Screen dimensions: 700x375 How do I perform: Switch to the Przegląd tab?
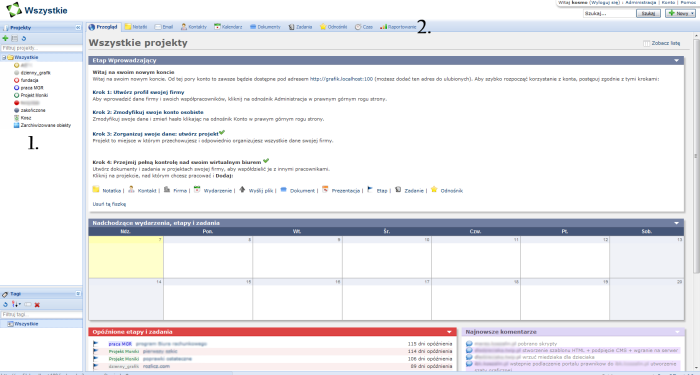point(103,27)
